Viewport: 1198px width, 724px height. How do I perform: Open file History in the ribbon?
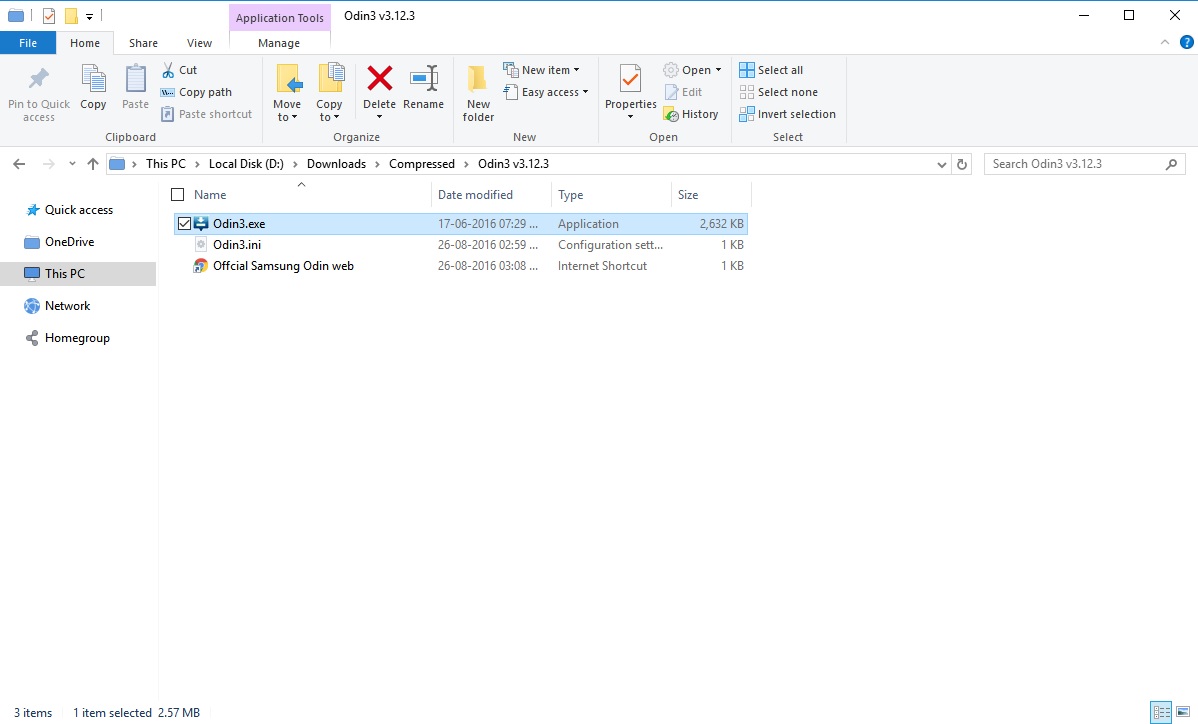691,115
